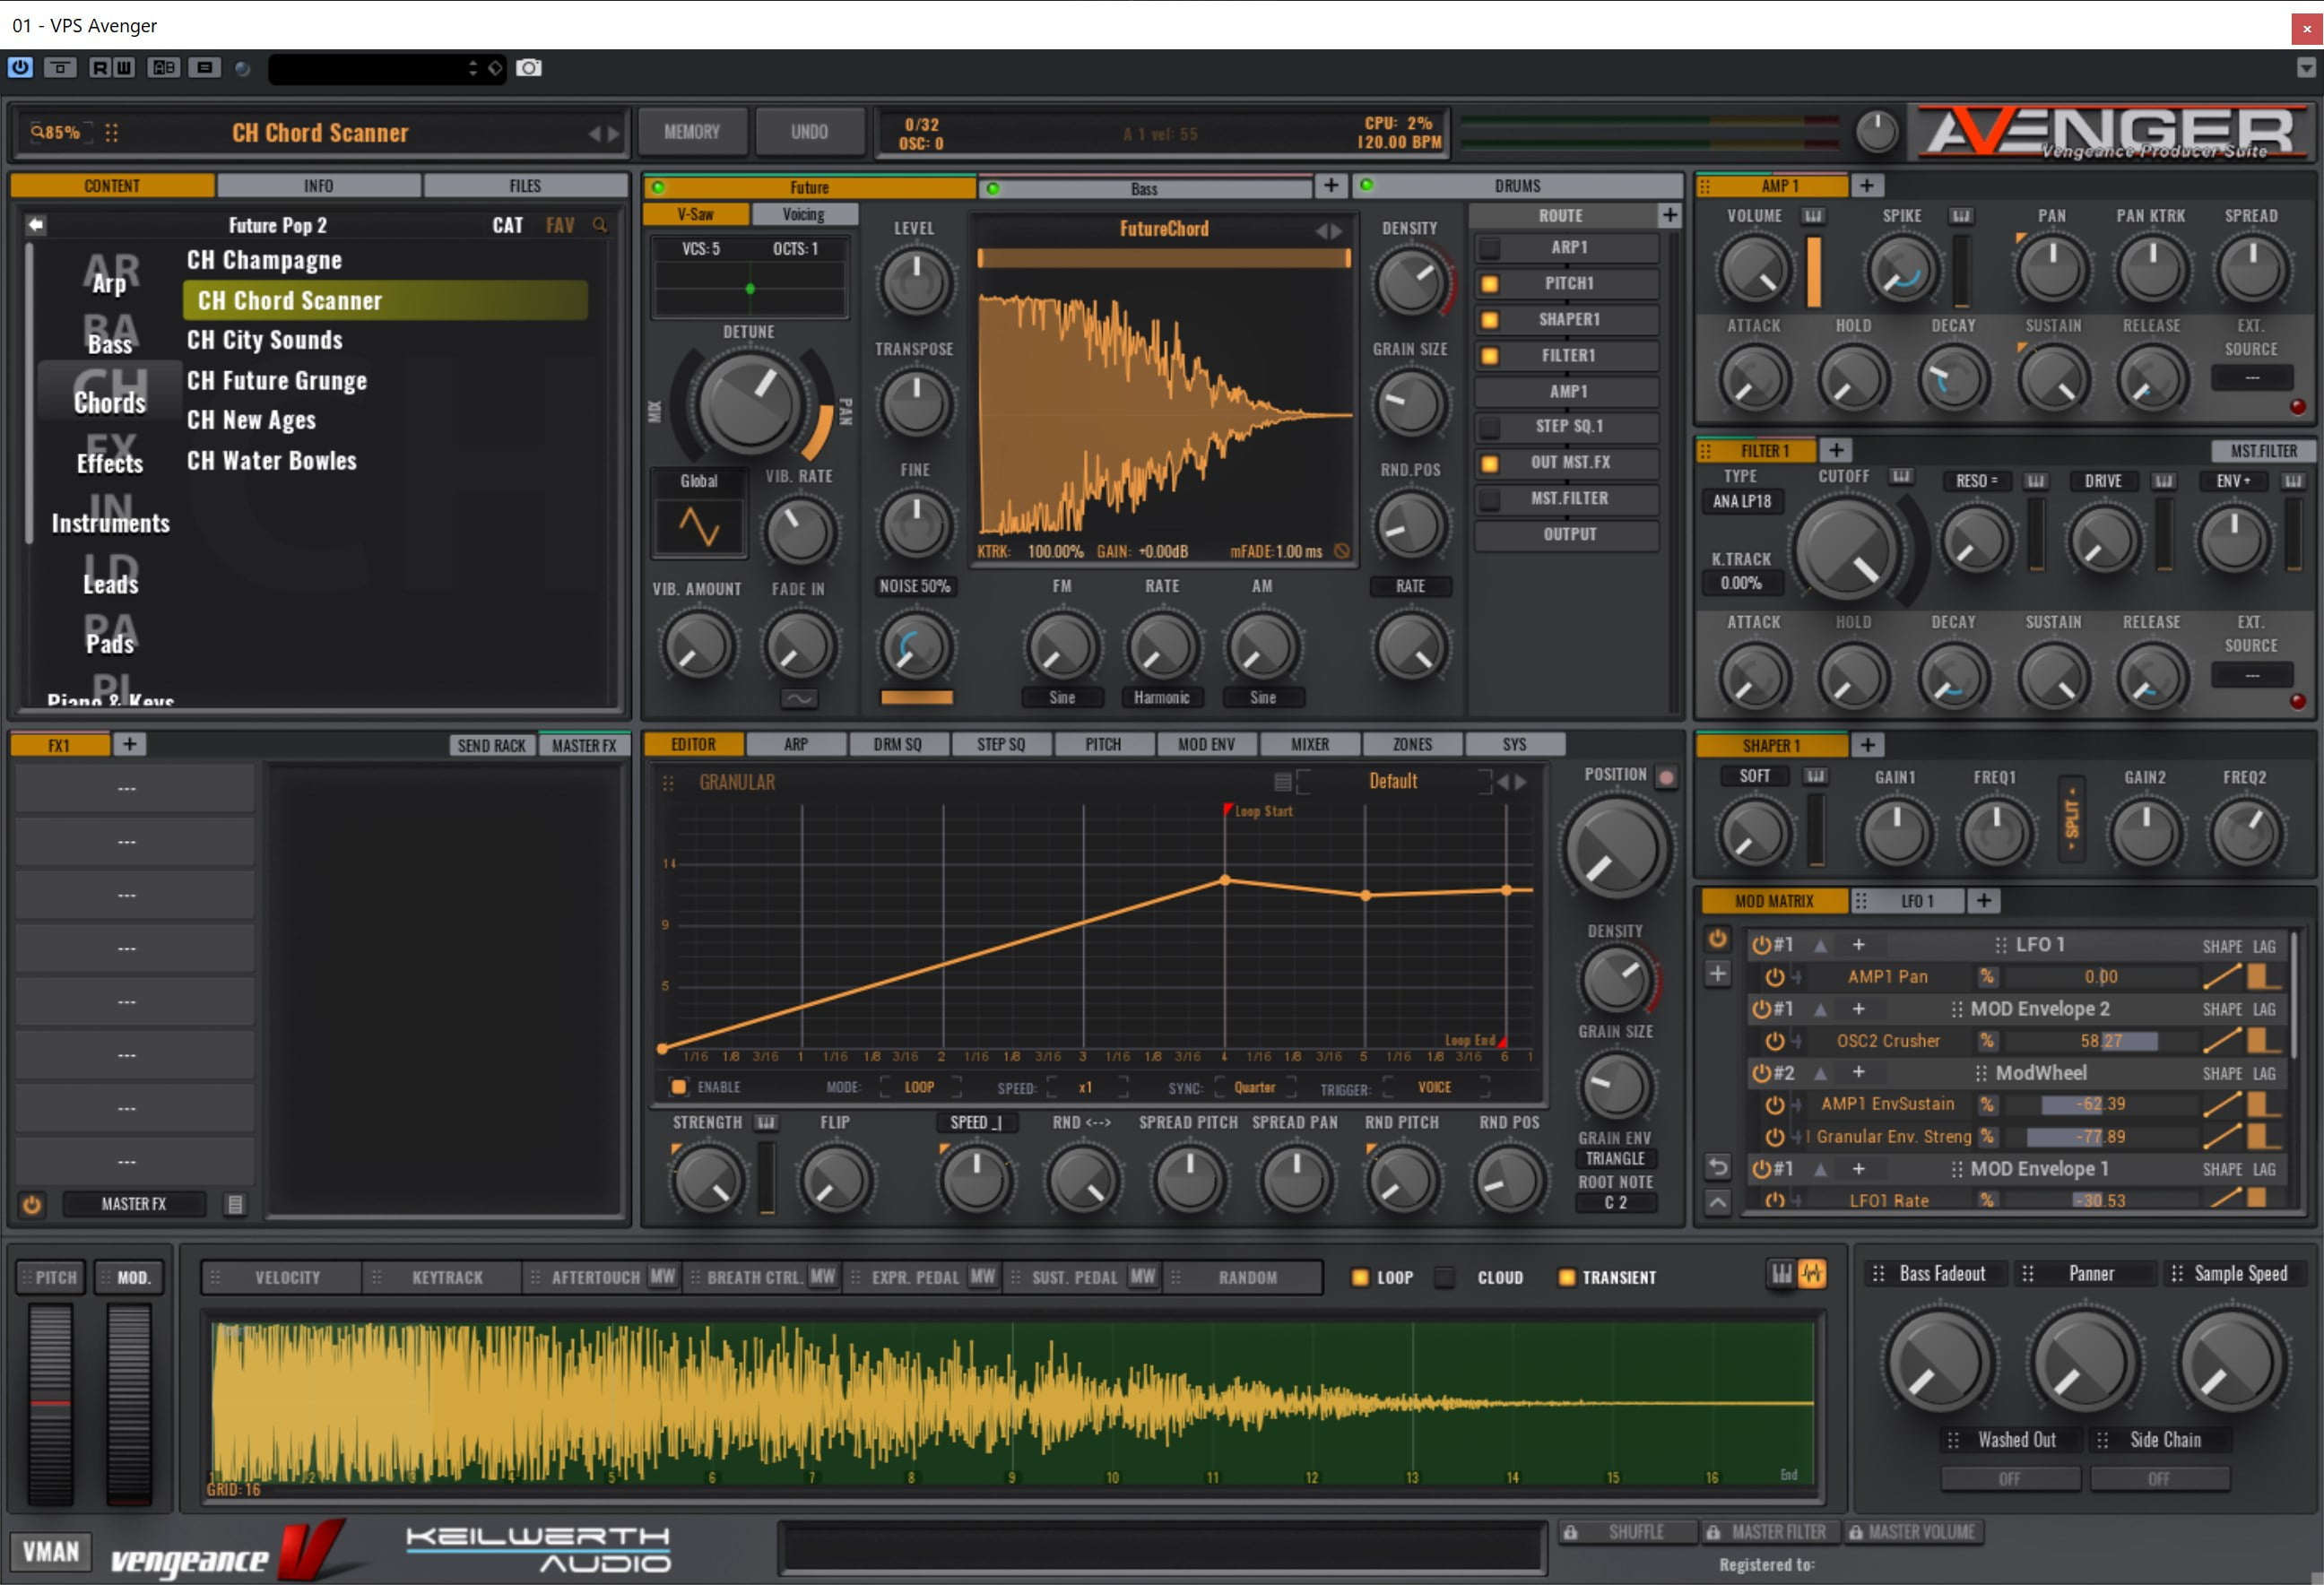Toggle the PITCH1 route checkbox

tap(1489, 284)
